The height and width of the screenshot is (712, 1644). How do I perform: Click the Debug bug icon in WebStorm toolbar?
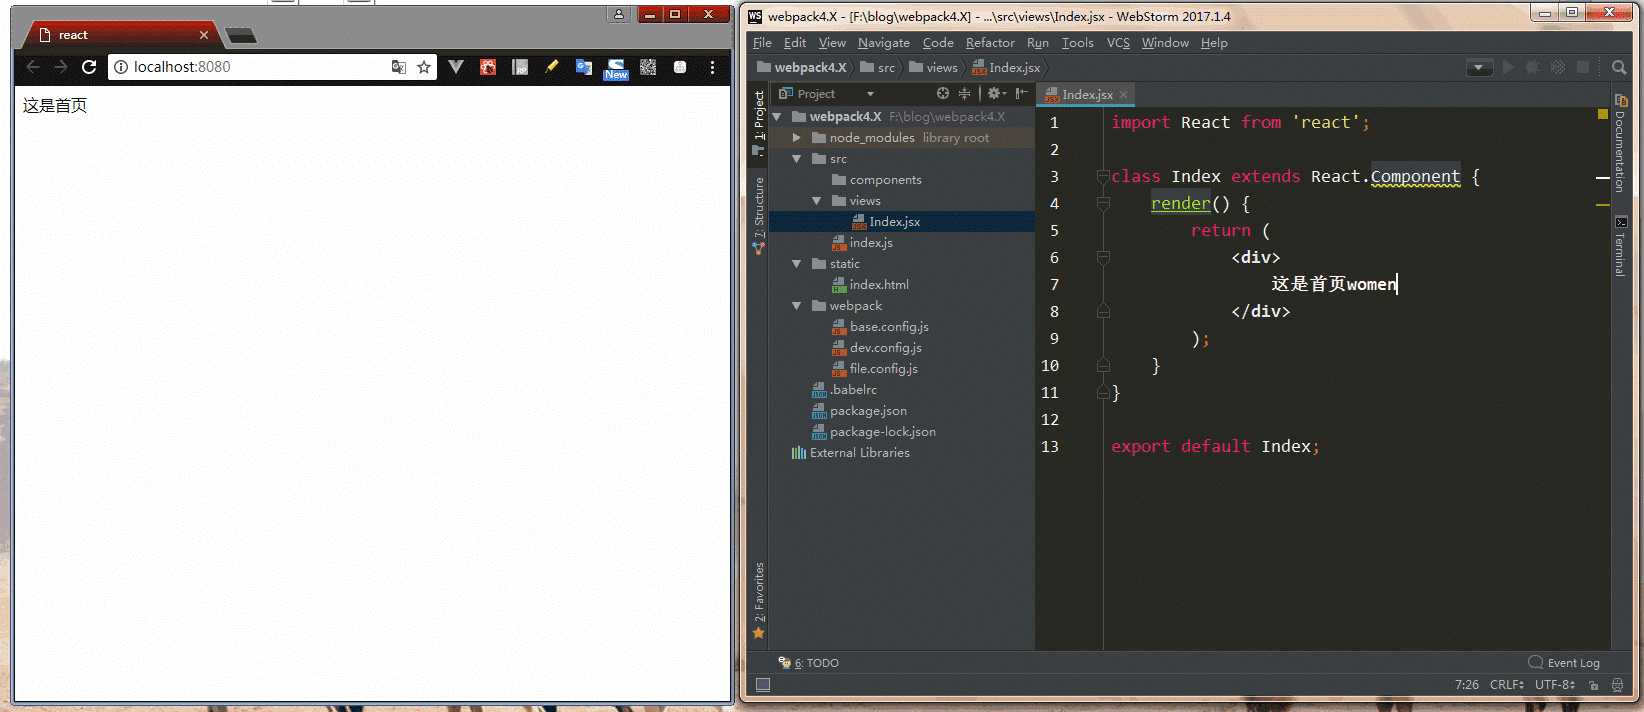[x=1533, y=67]
